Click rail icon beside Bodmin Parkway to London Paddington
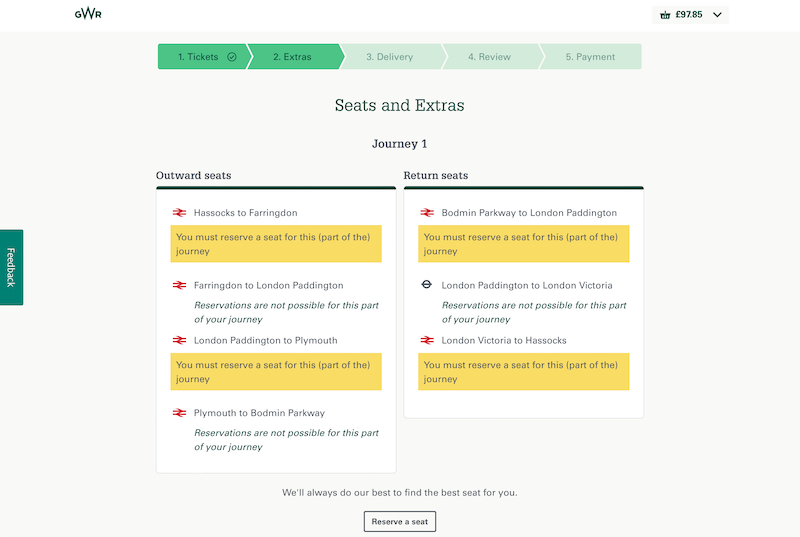This screenshot has width=800, height=537. pos(427,213)
